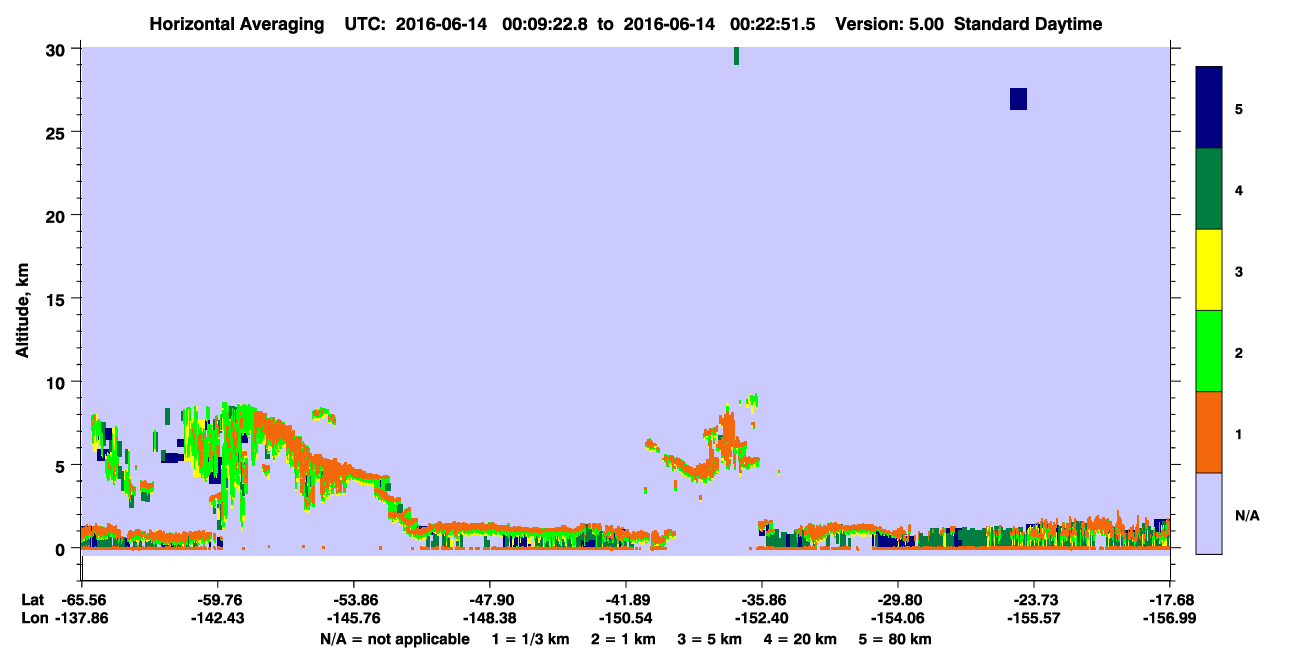Screen dimensions: 1300x667
Task: Click the altitude tick label 20
Action: (x=56, y=215)
